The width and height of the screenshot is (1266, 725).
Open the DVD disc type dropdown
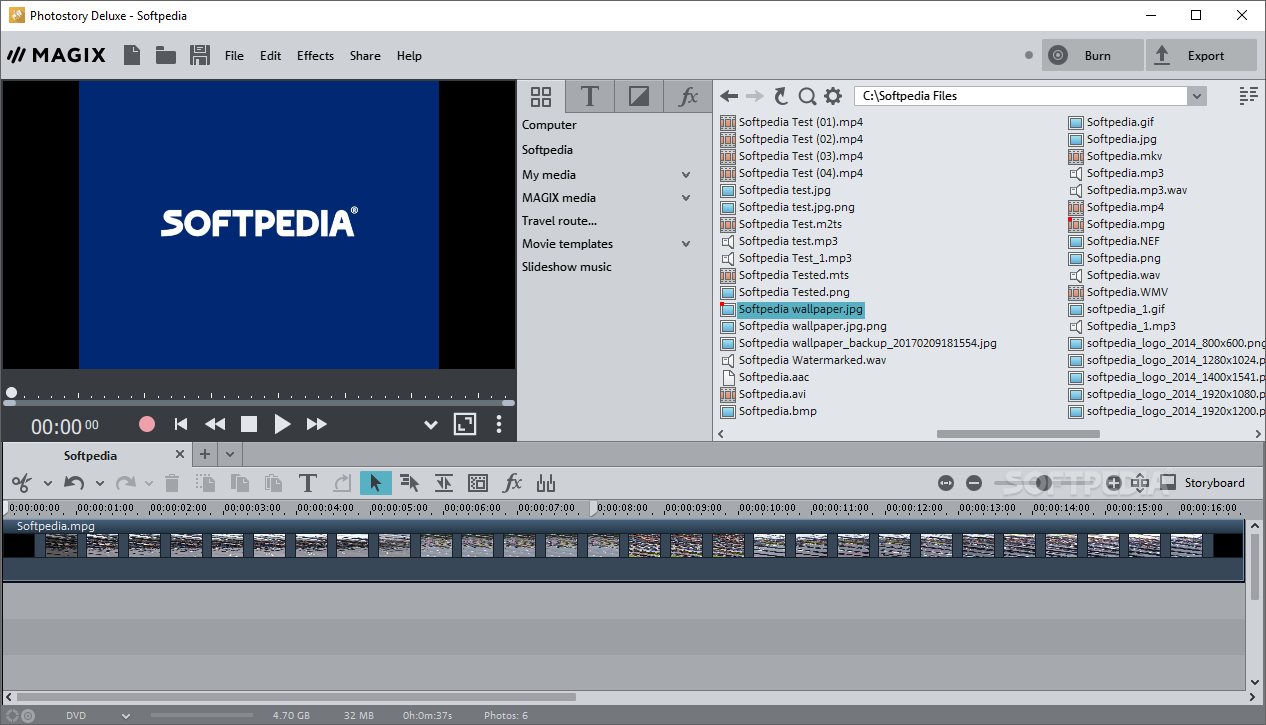pyautogui.click(x=126, y=716)
